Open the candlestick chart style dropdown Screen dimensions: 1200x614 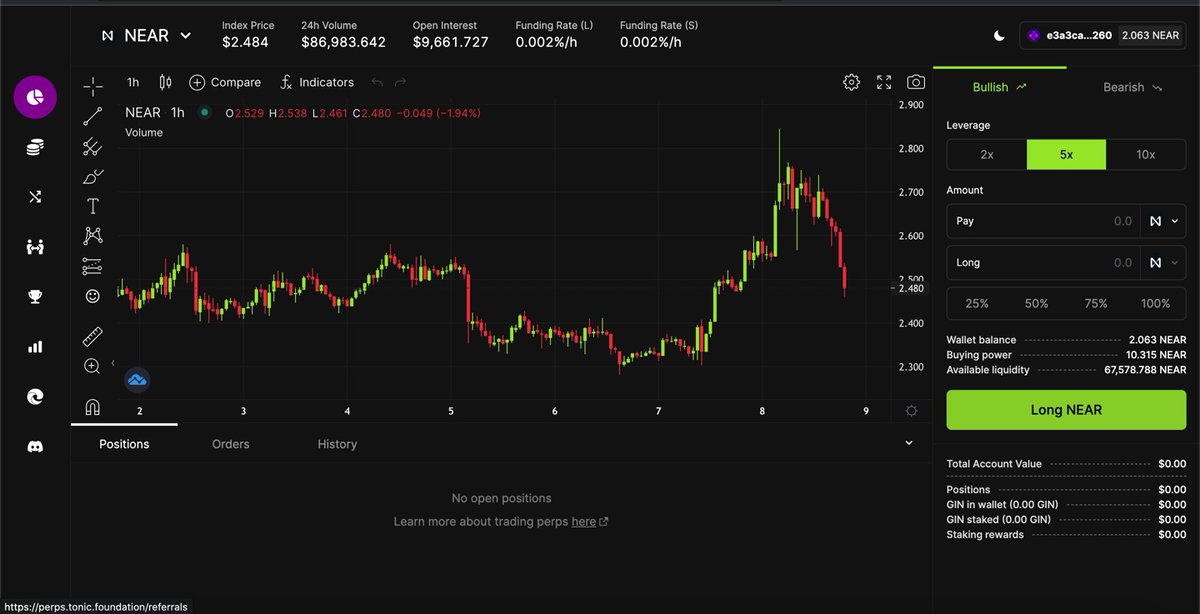tap(166, 82)
